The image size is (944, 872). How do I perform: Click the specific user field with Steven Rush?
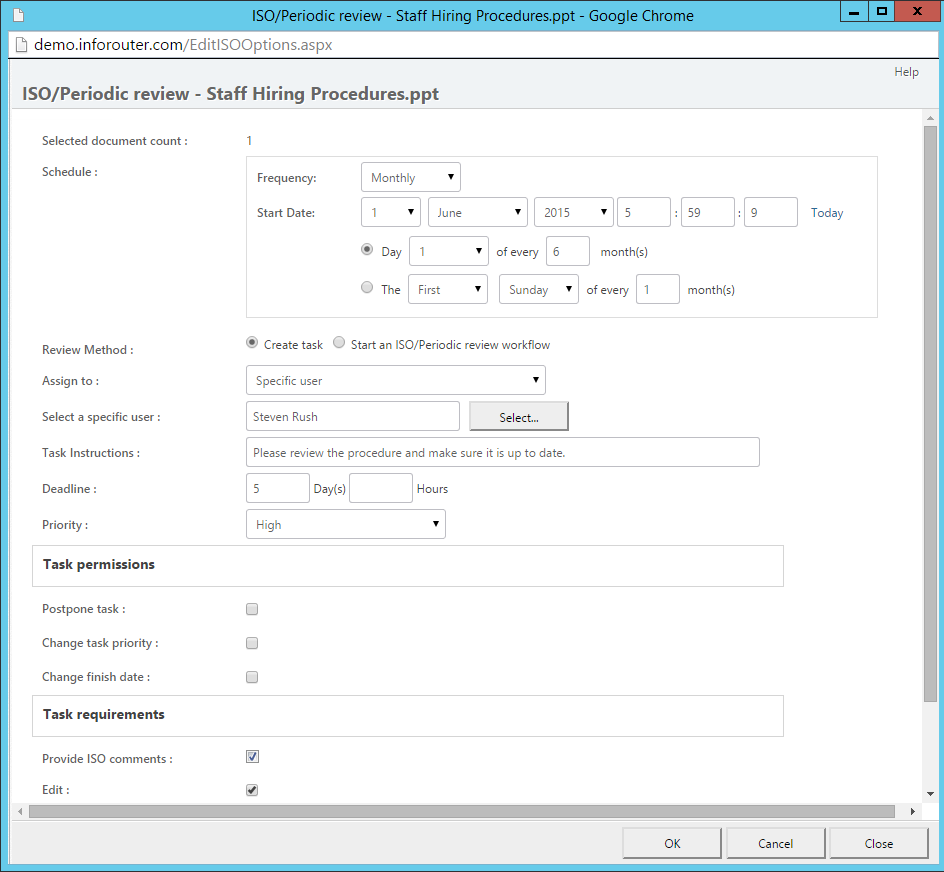click(x=353, y=416)
